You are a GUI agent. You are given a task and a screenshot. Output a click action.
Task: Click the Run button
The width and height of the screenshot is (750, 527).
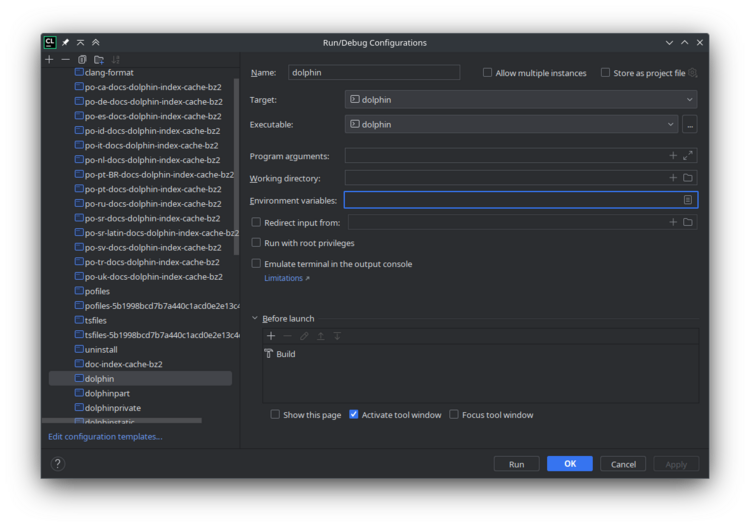pos(516,464)
